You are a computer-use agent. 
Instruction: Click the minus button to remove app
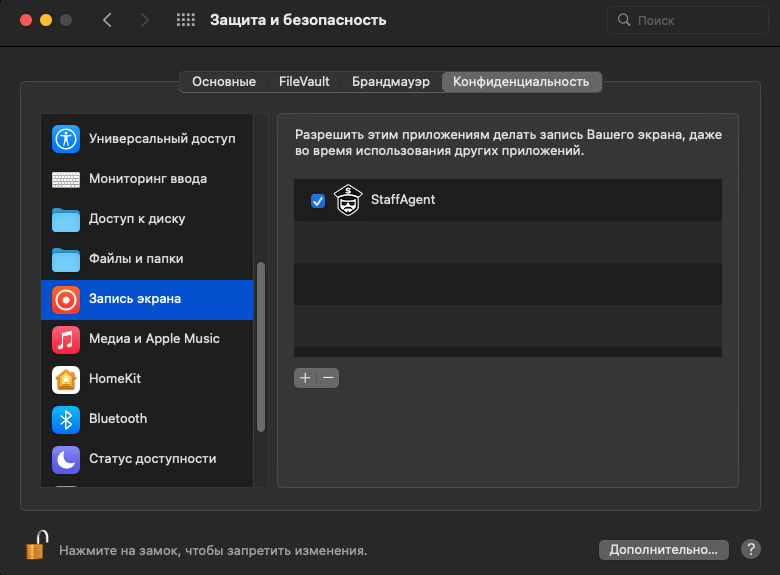pos(328,378)
